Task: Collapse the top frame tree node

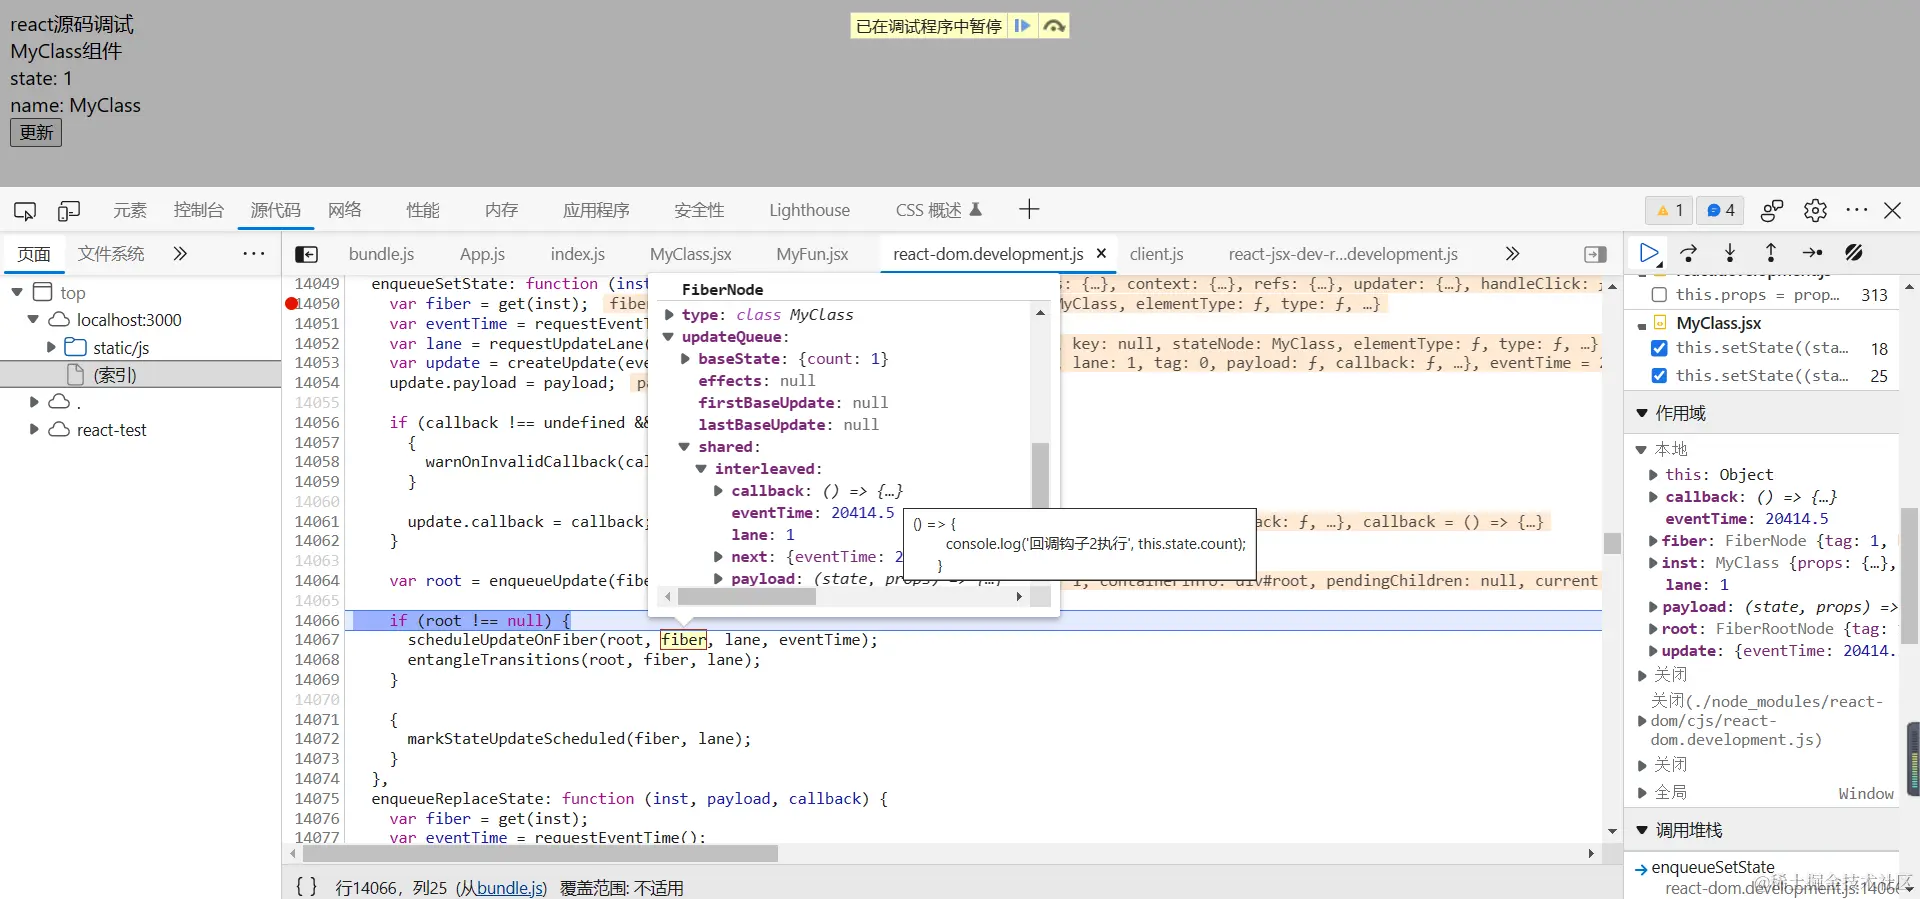Action: click(17, 292)
